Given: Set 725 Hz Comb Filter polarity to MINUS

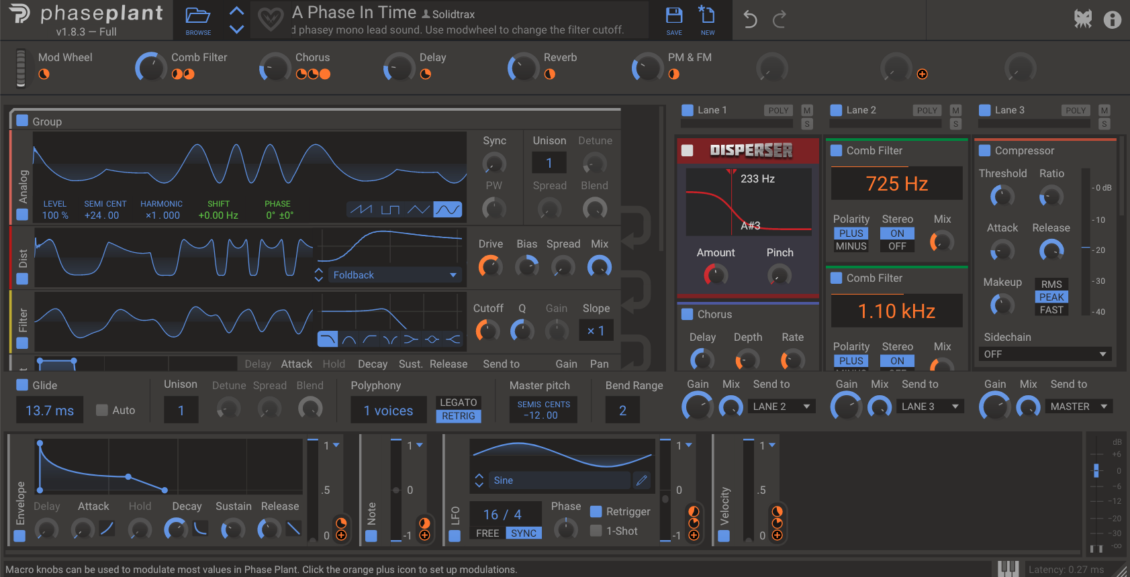Looking at the screenshot, I should point(851,246).
